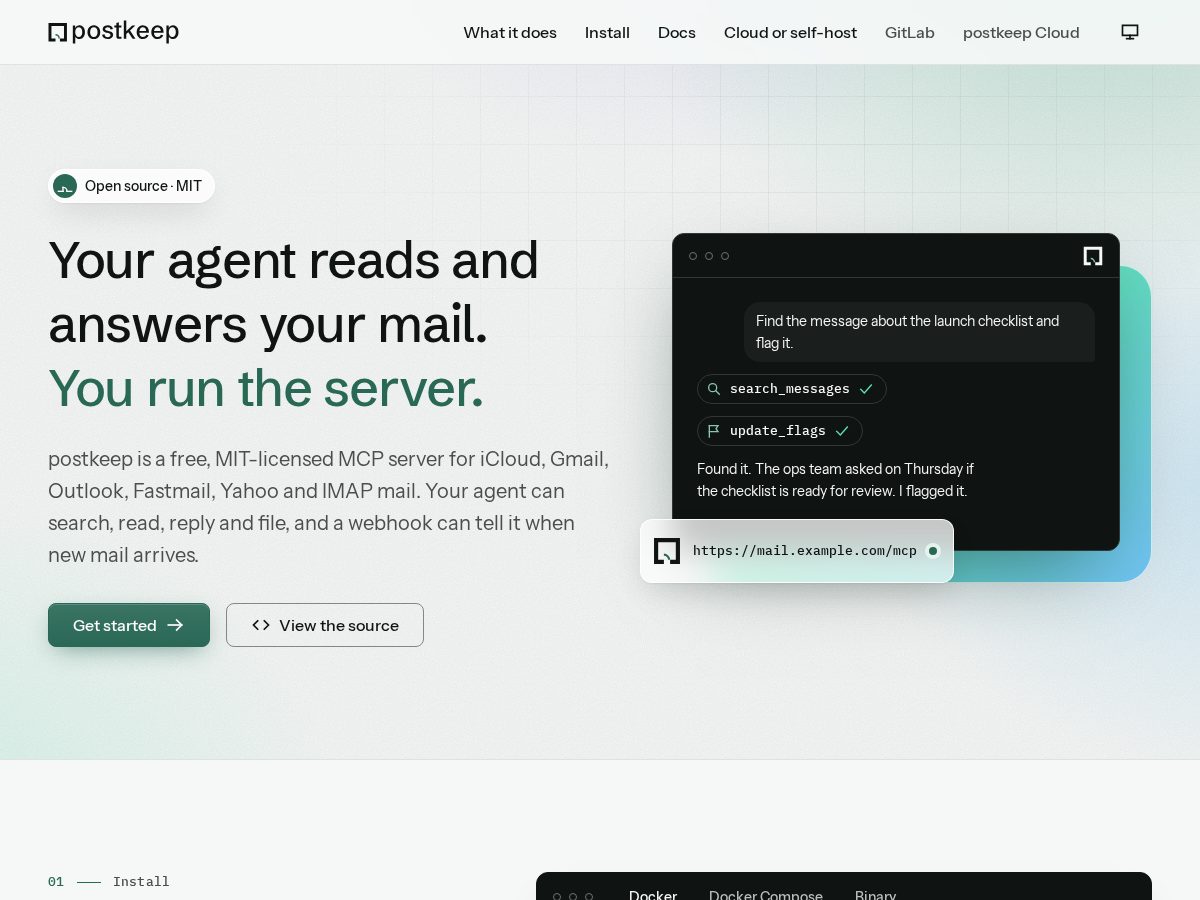Toggle theme with the monitor icon

[1130, 32]
